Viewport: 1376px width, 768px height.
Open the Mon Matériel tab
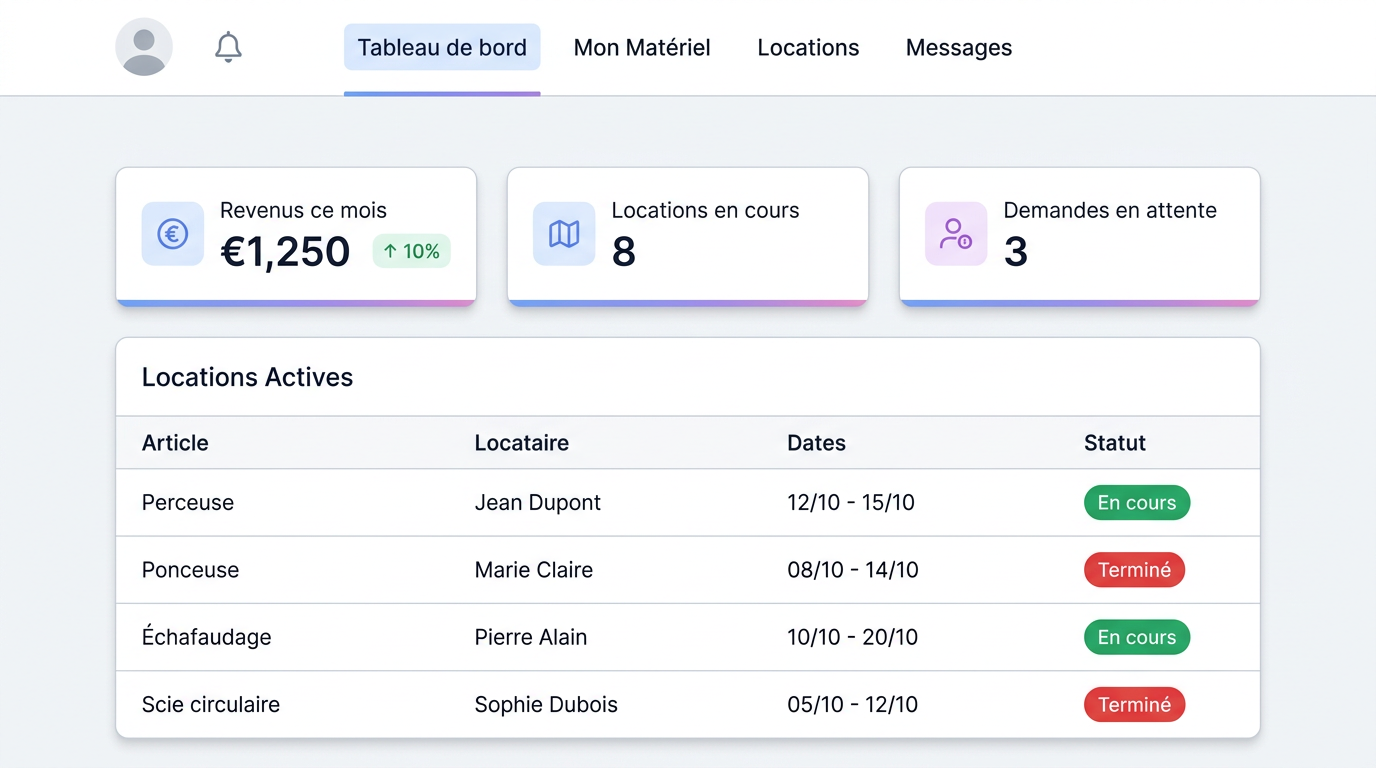pos(642,47)
